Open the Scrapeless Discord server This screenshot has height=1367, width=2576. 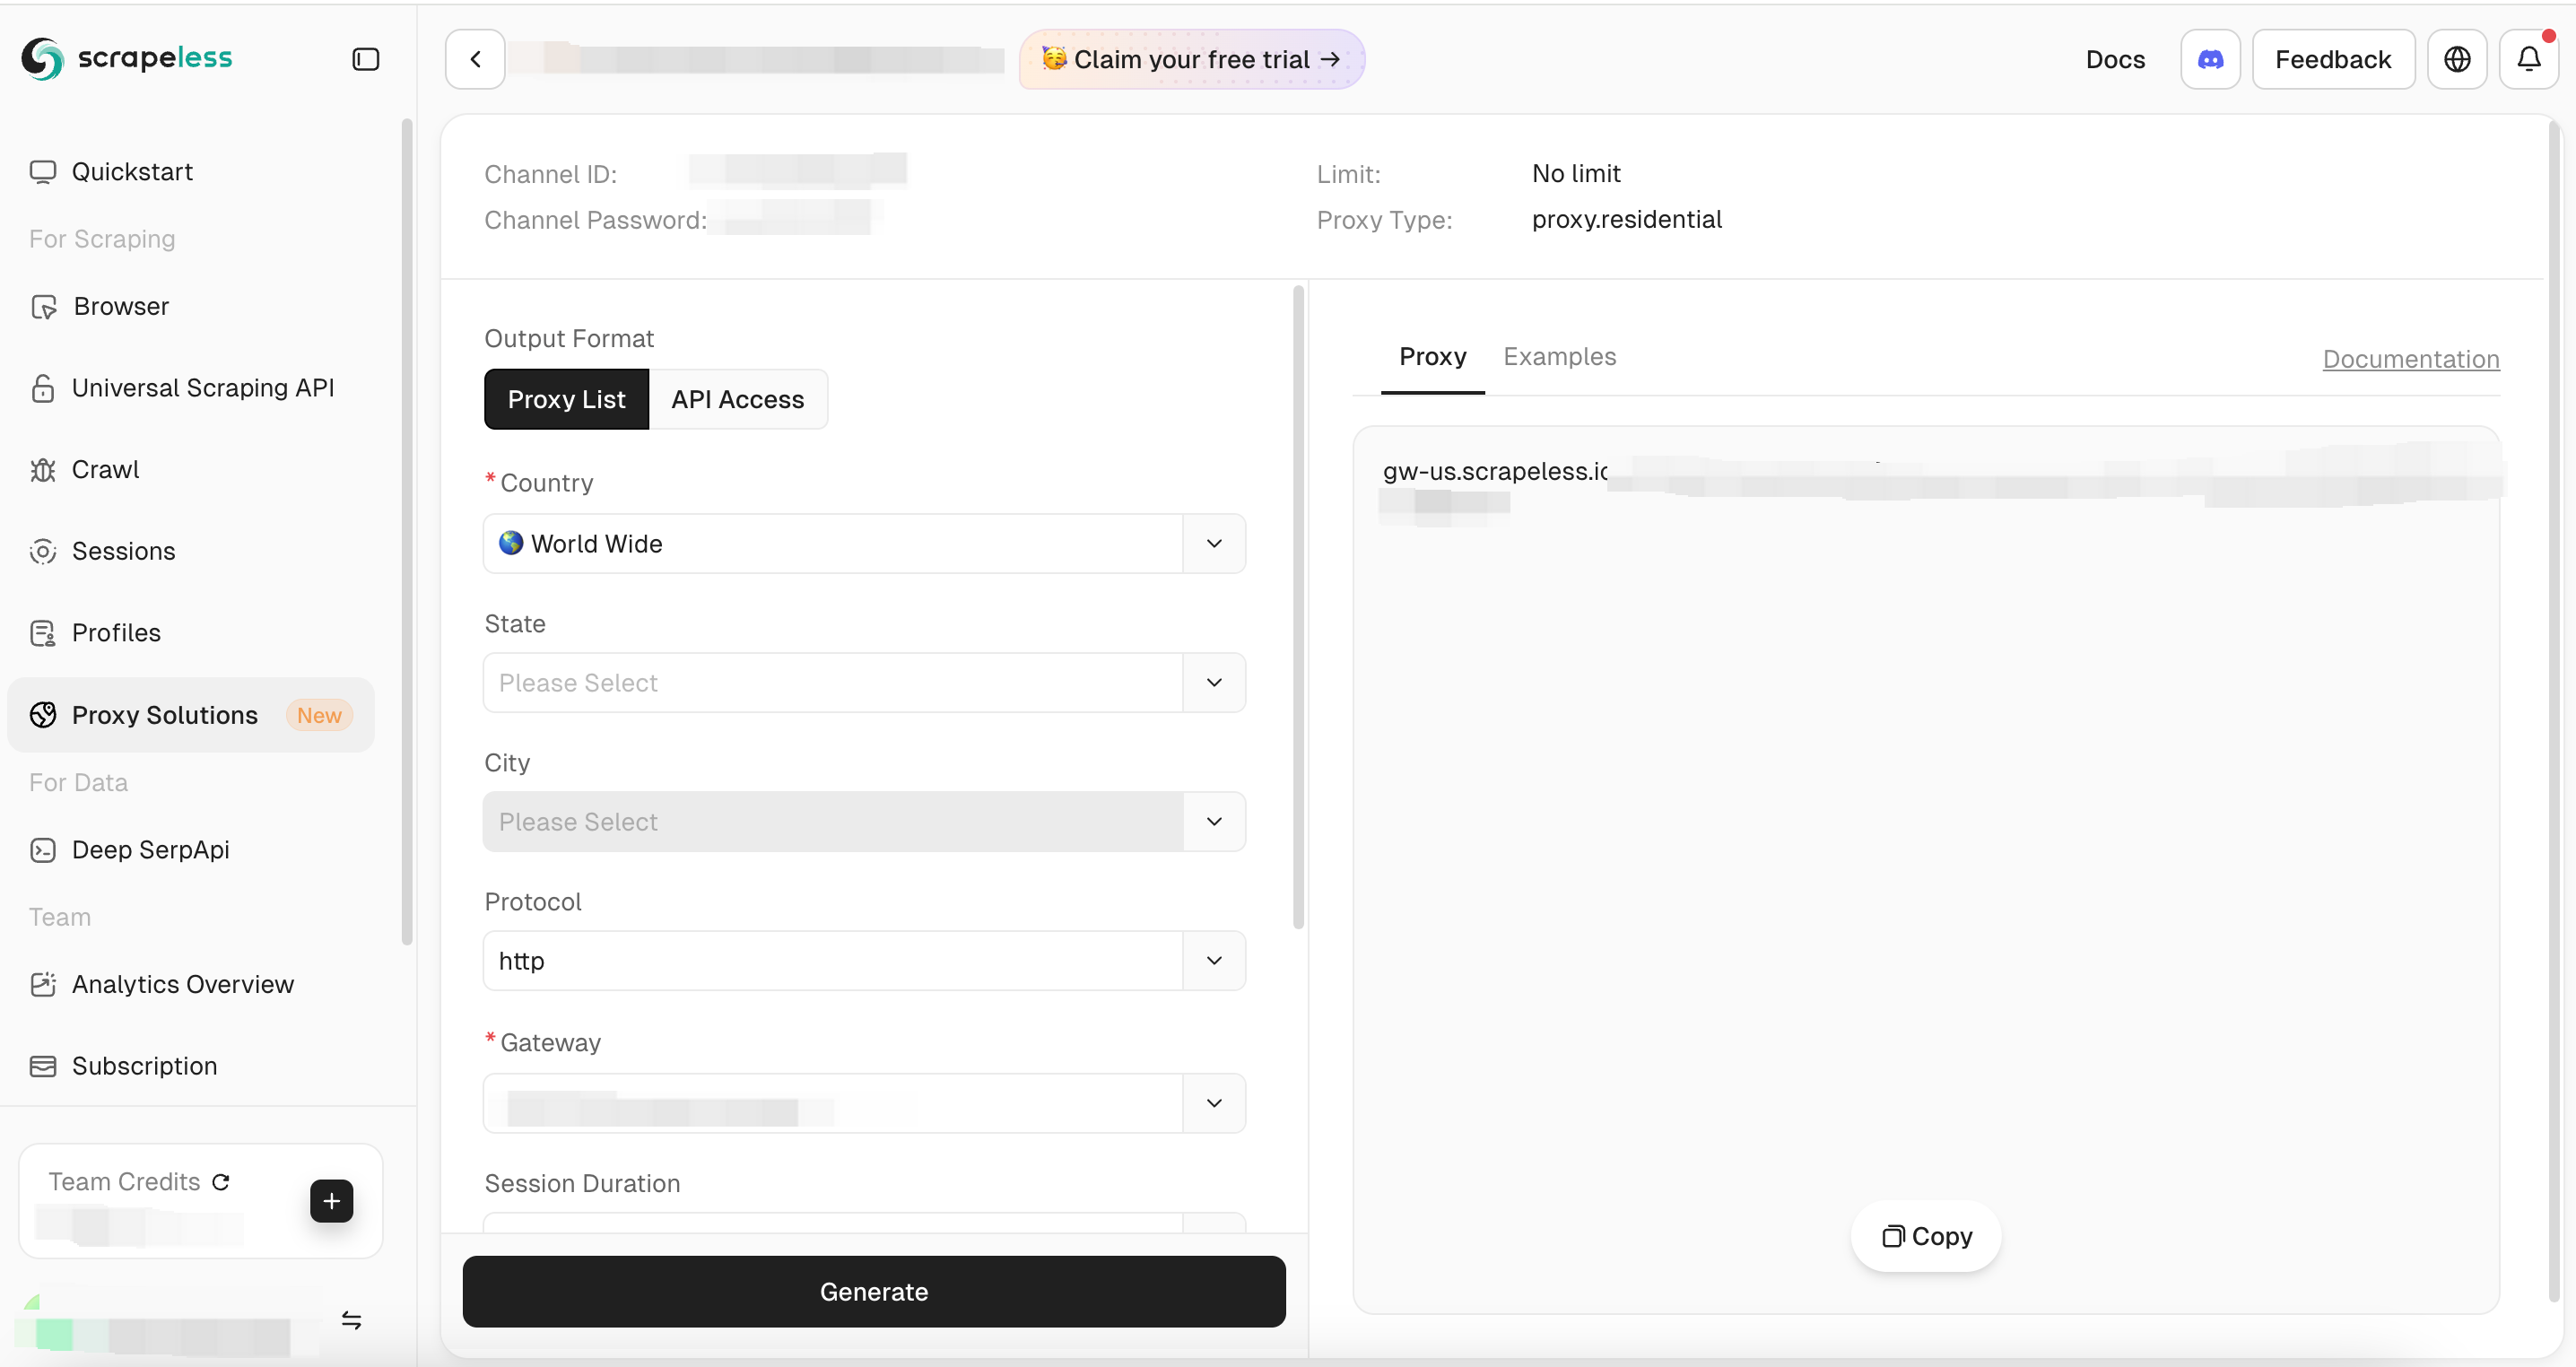2210,59
